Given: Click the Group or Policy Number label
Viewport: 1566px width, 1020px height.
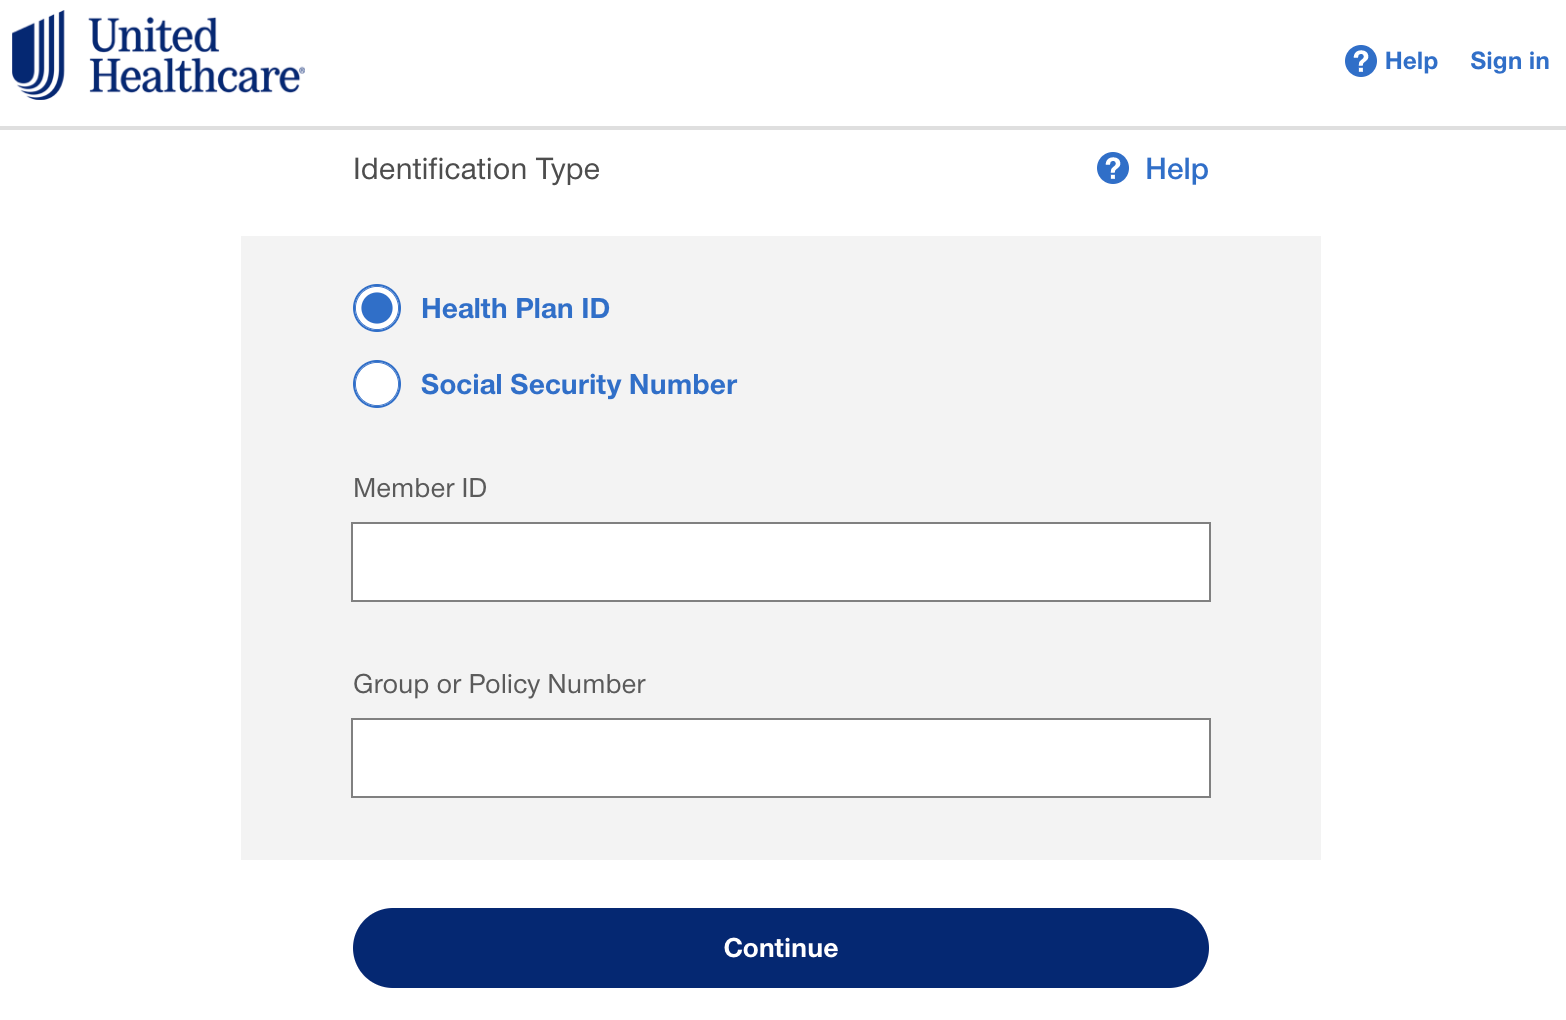Looking at the screenshot, I should (x=499, y=684).
